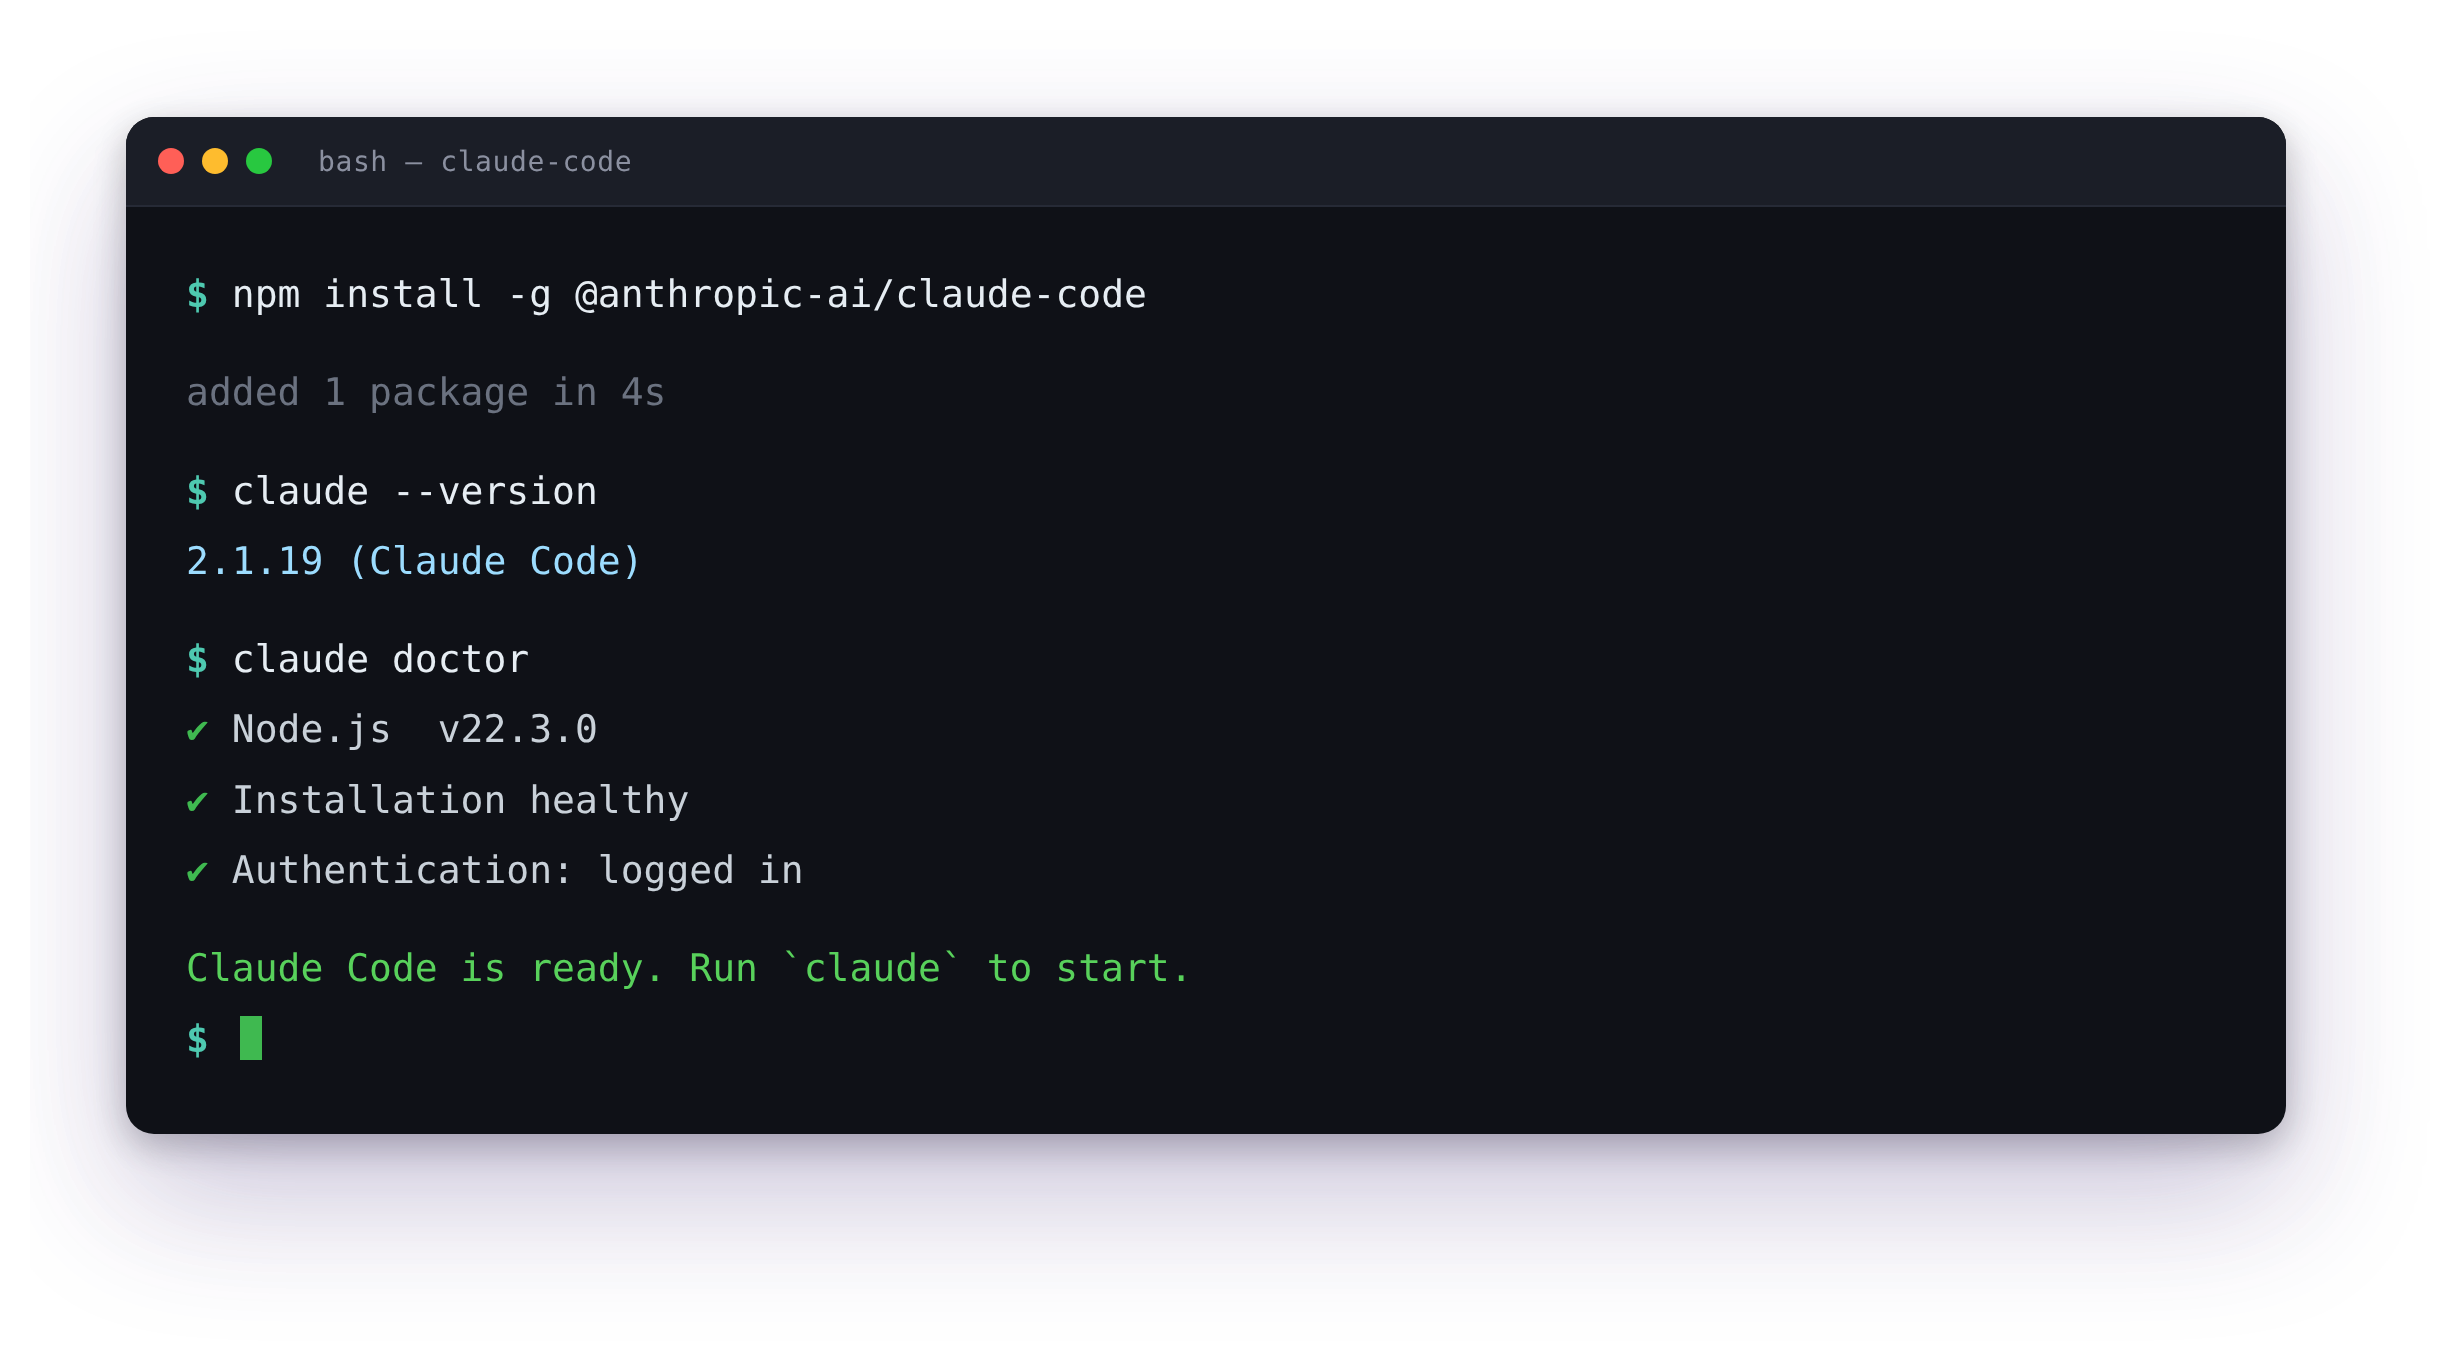This screenshot has width=2460, height=1371.
Task: Click the 'claude --version' command text
Action: [x=415, y=492]
